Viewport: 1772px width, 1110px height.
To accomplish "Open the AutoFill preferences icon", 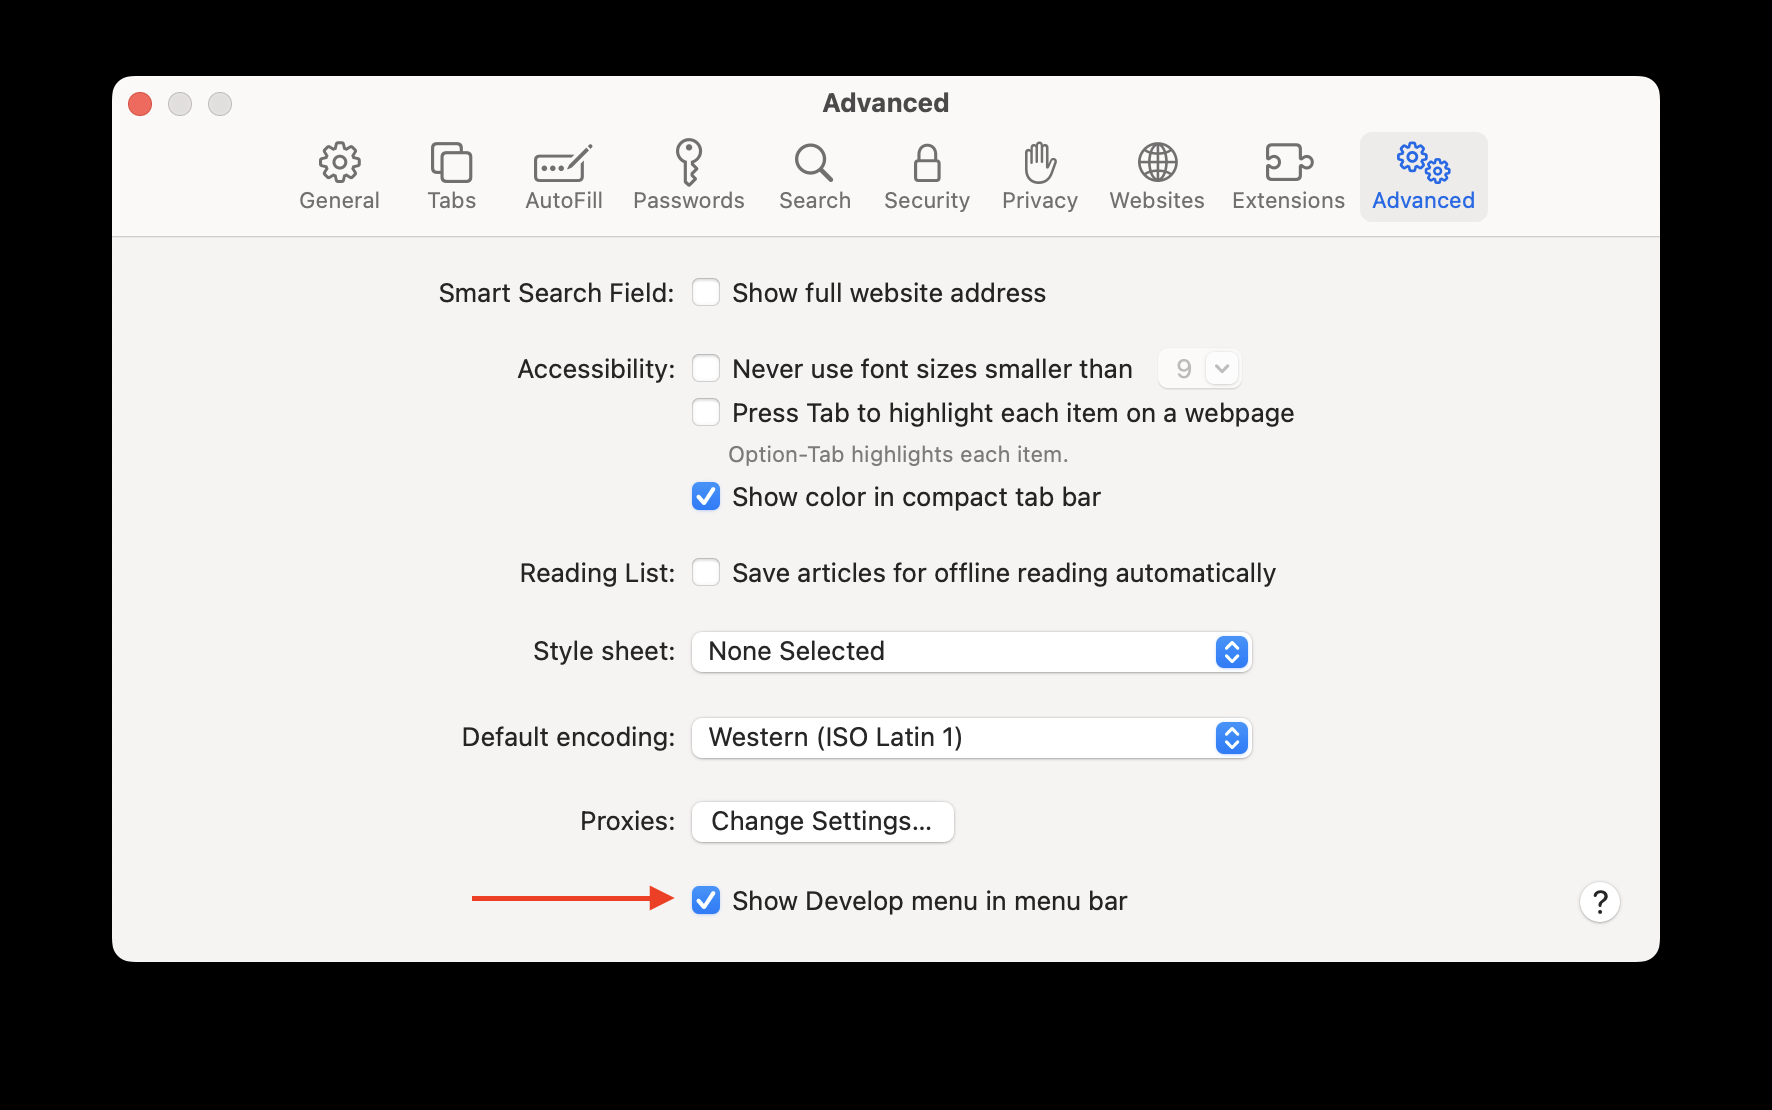I will [563, 176].
